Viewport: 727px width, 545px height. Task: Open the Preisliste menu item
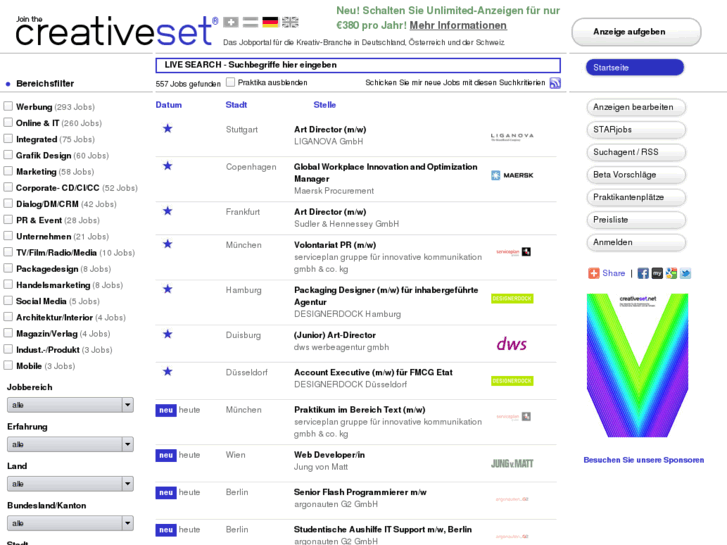click(x=636, y=220)
